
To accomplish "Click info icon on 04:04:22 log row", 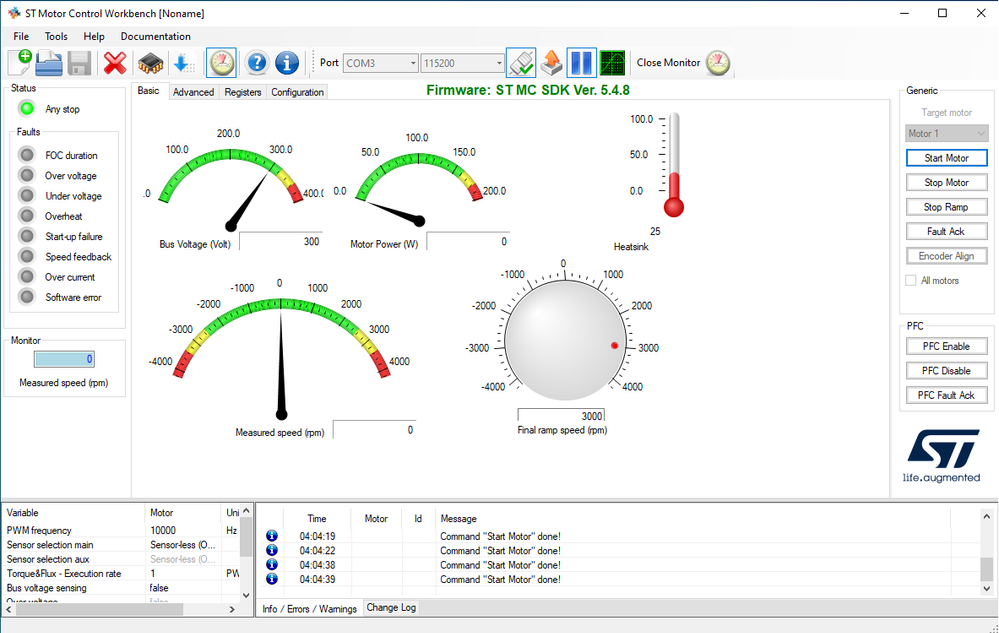I will [x=272, y=550].
